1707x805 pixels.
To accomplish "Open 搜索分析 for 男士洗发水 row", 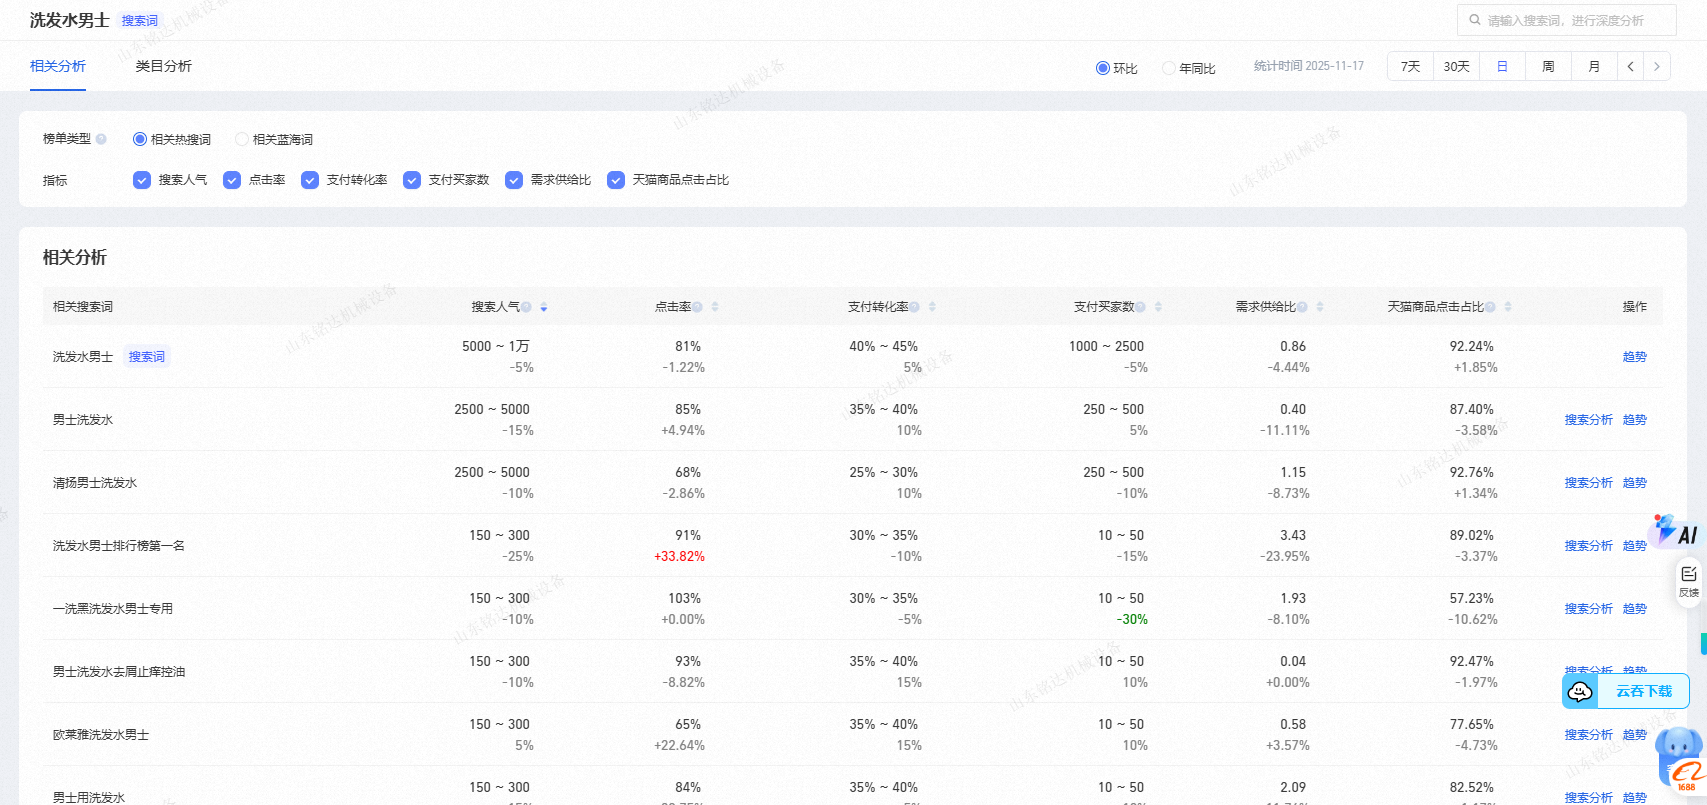I will [x=1588, y=420].
